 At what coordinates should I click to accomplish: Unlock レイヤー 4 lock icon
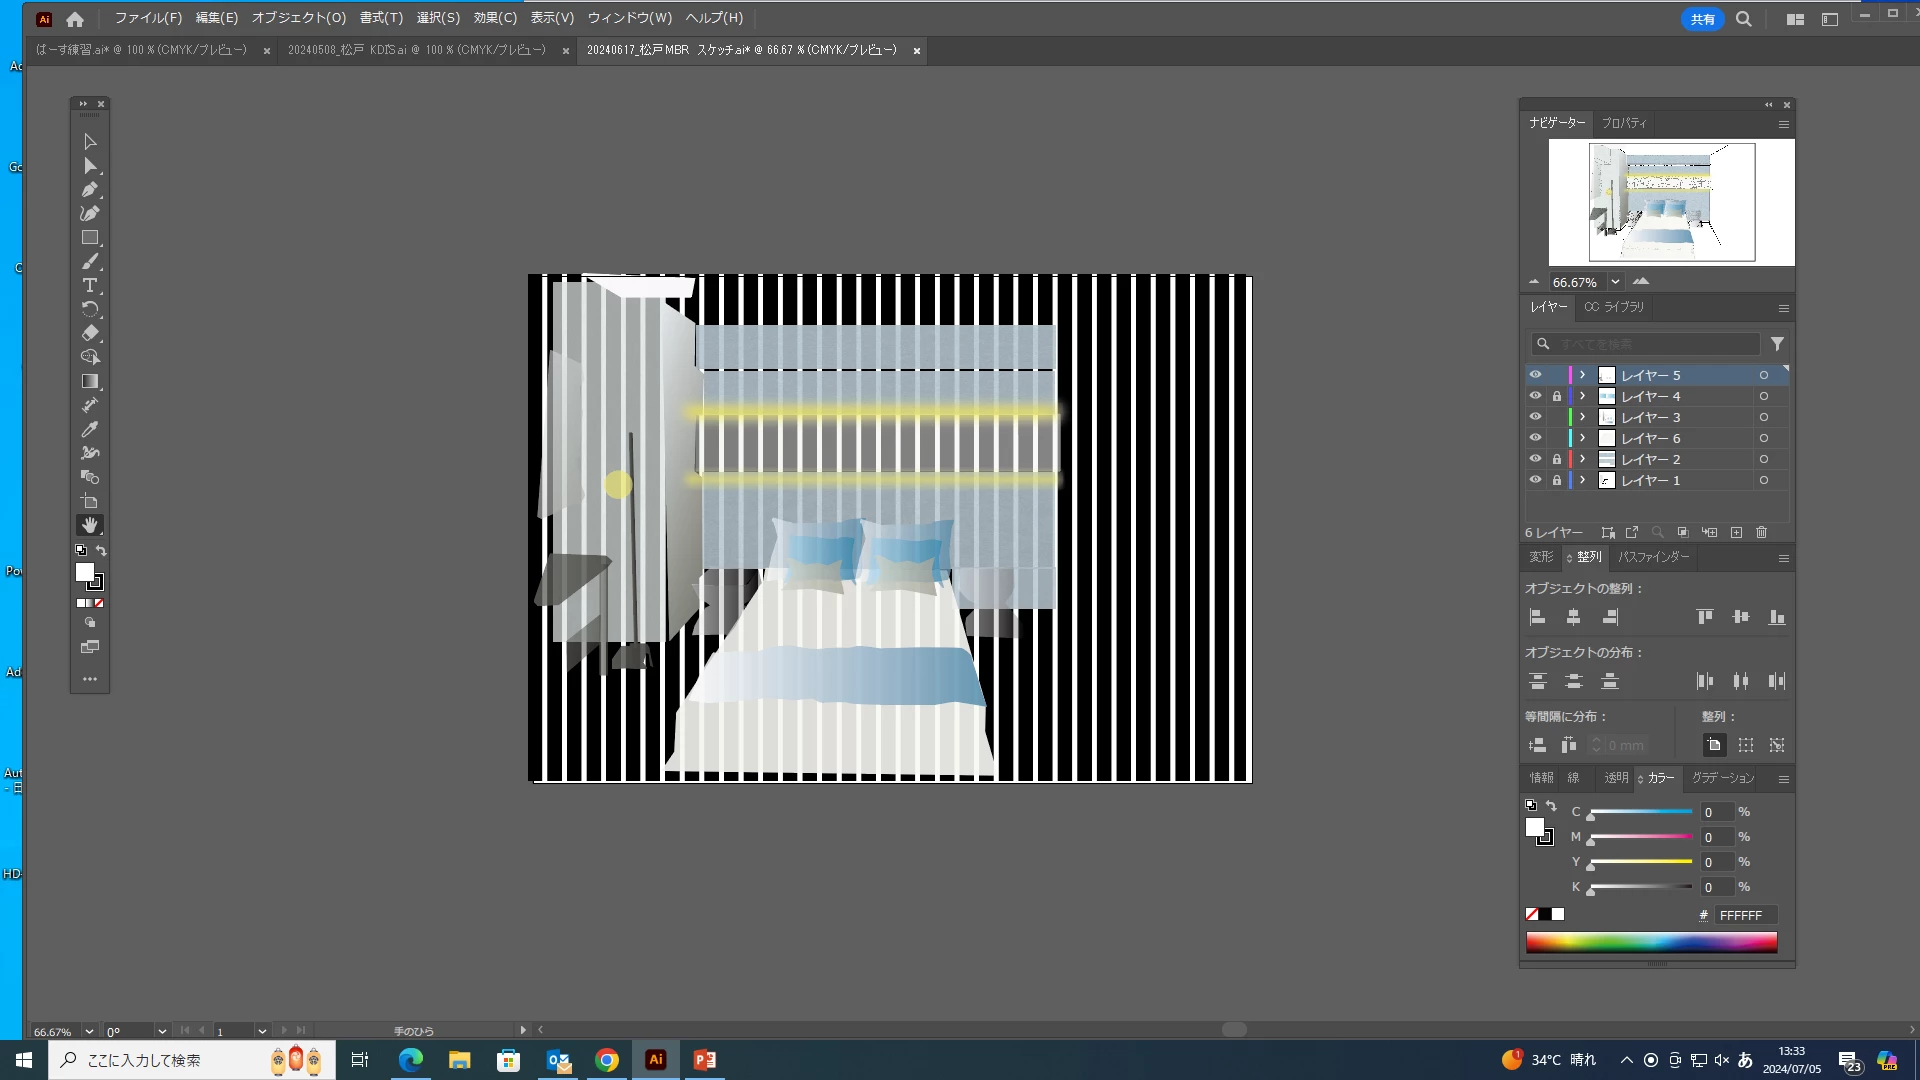1556,397
